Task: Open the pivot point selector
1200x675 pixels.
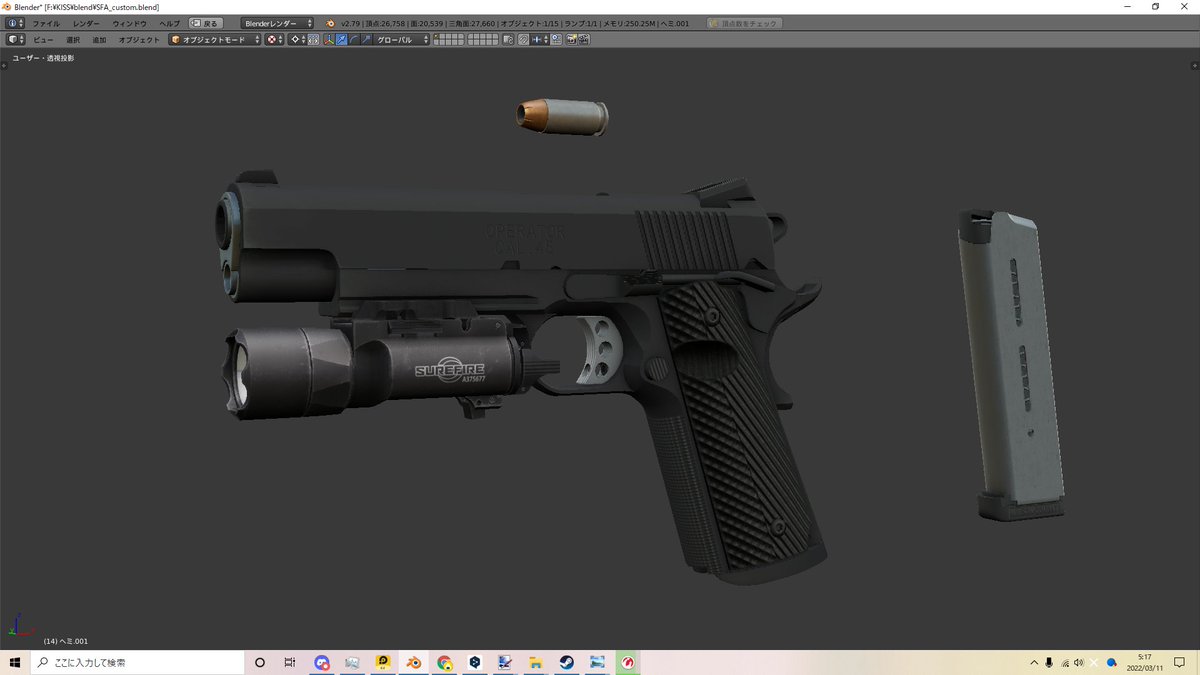Action: point(298,39)
